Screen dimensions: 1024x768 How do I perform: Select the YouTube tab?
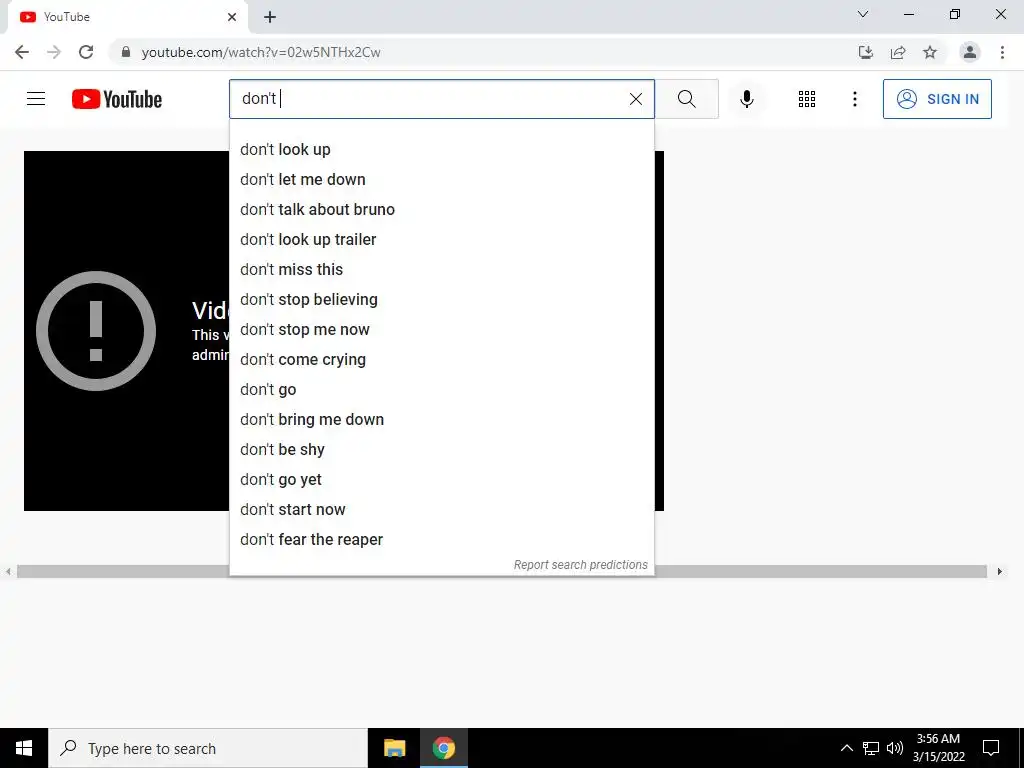tap(127, 17)
